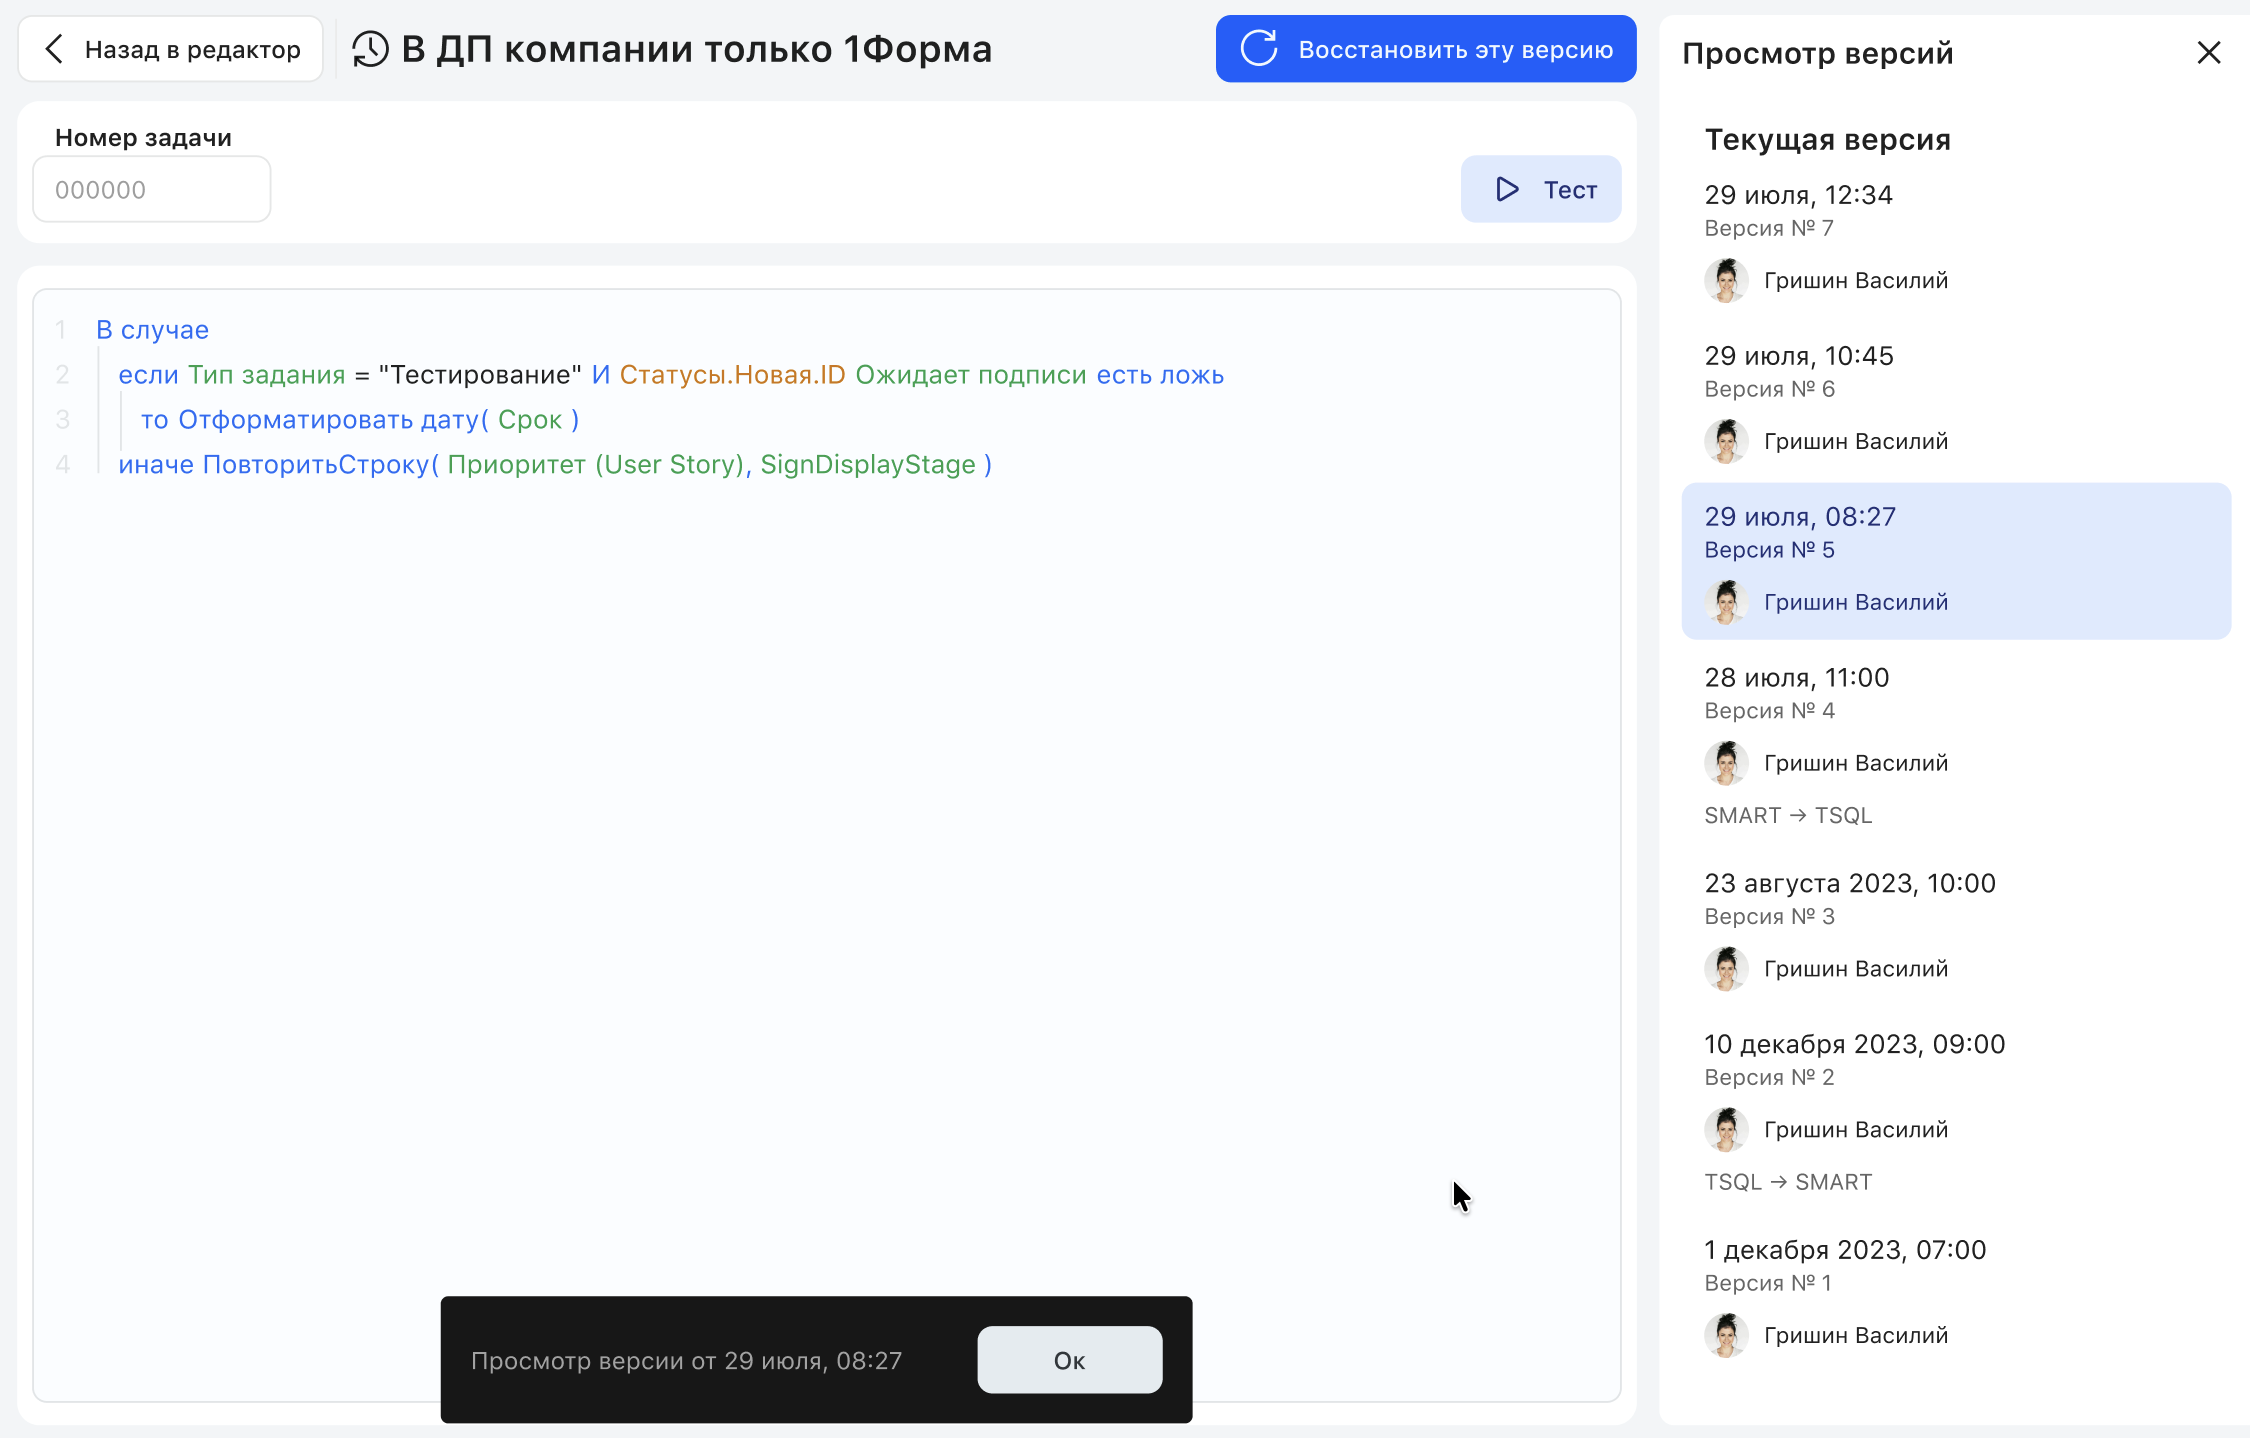Click the circular restore arrow icon
This screenshot has height=1438, width=2250.
1259,48
